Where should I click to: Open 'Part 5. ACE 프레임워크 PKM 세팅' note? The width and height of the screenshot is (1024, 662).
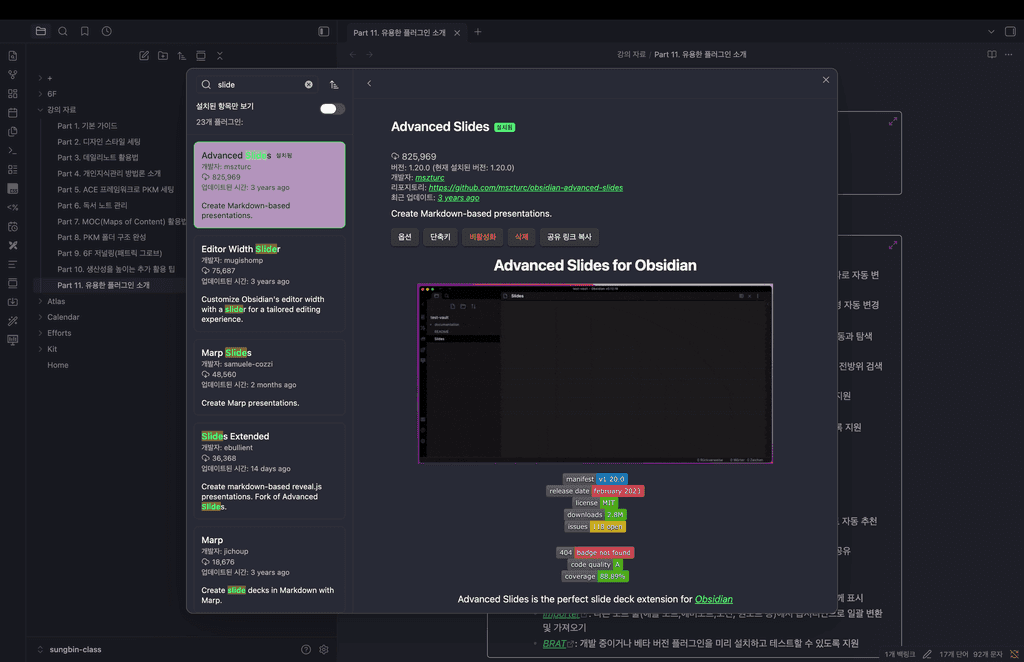pos(116,189)
